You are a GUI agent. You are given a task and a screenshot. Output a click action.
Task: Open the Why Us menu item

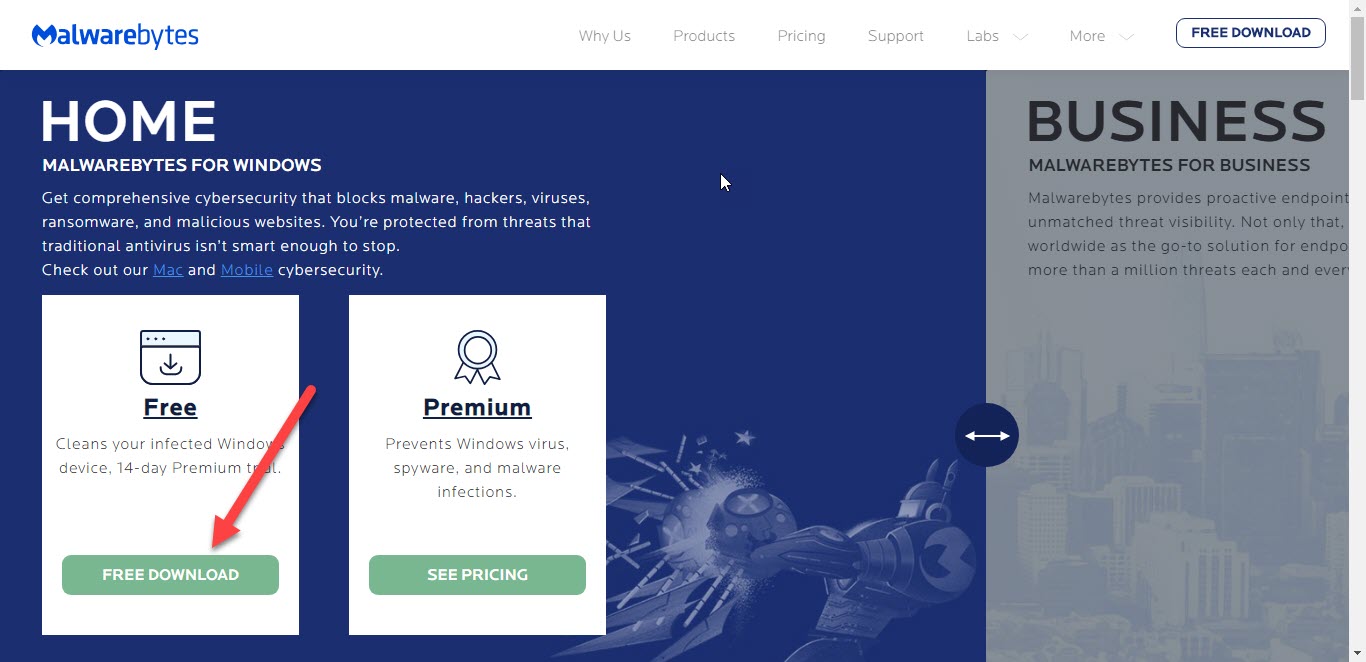pyautogui.click(x=605, y=36)
